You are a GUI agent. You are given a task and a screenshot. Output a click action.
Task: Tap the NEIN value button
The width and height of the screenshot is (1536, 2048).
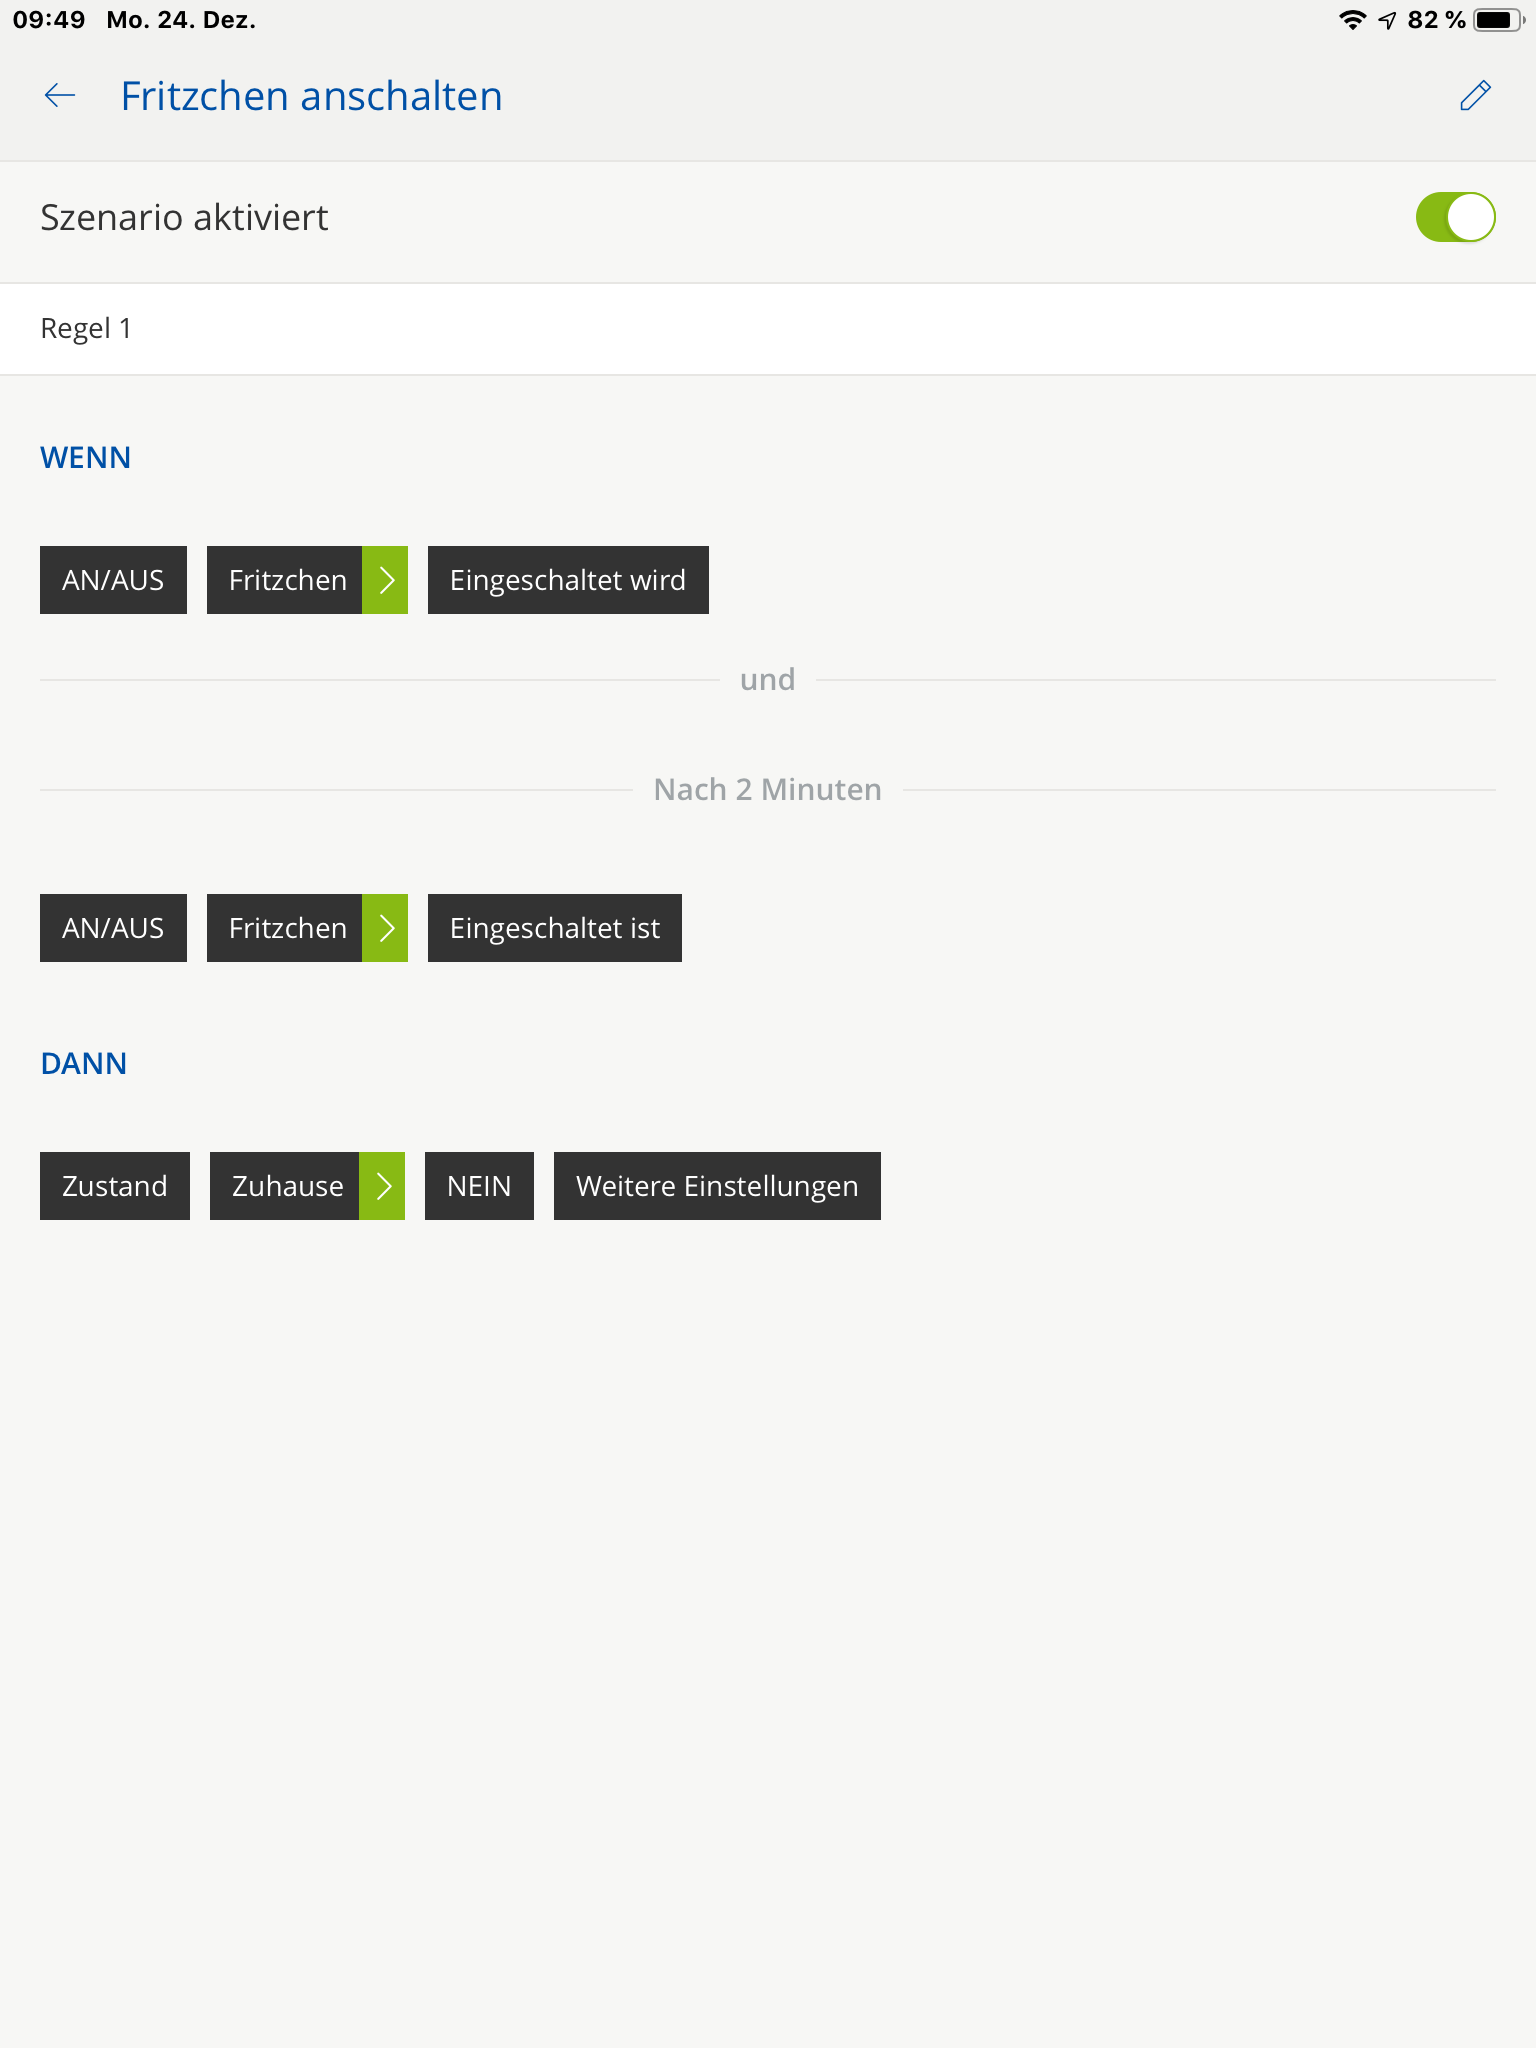click(479, 1186)
